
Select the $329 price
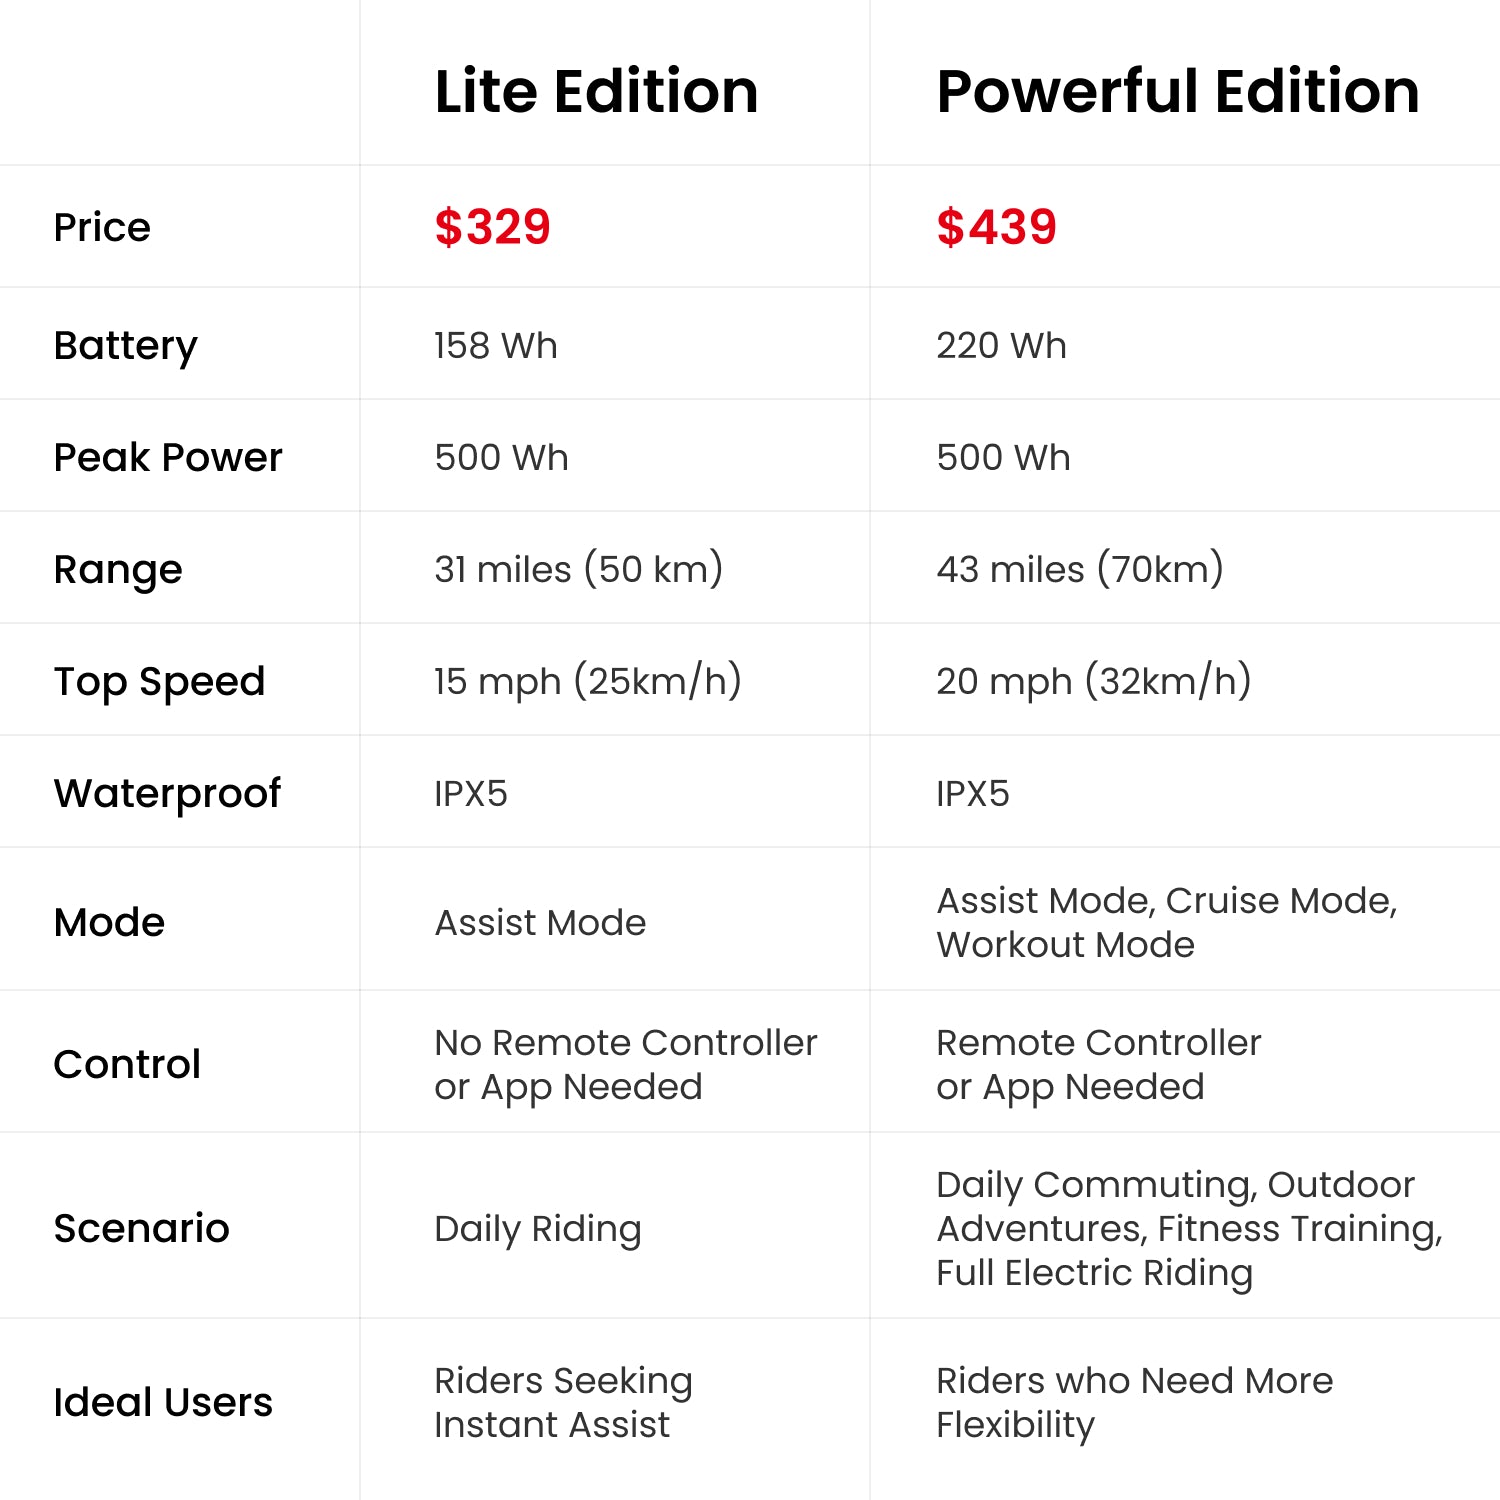[492, 227]
